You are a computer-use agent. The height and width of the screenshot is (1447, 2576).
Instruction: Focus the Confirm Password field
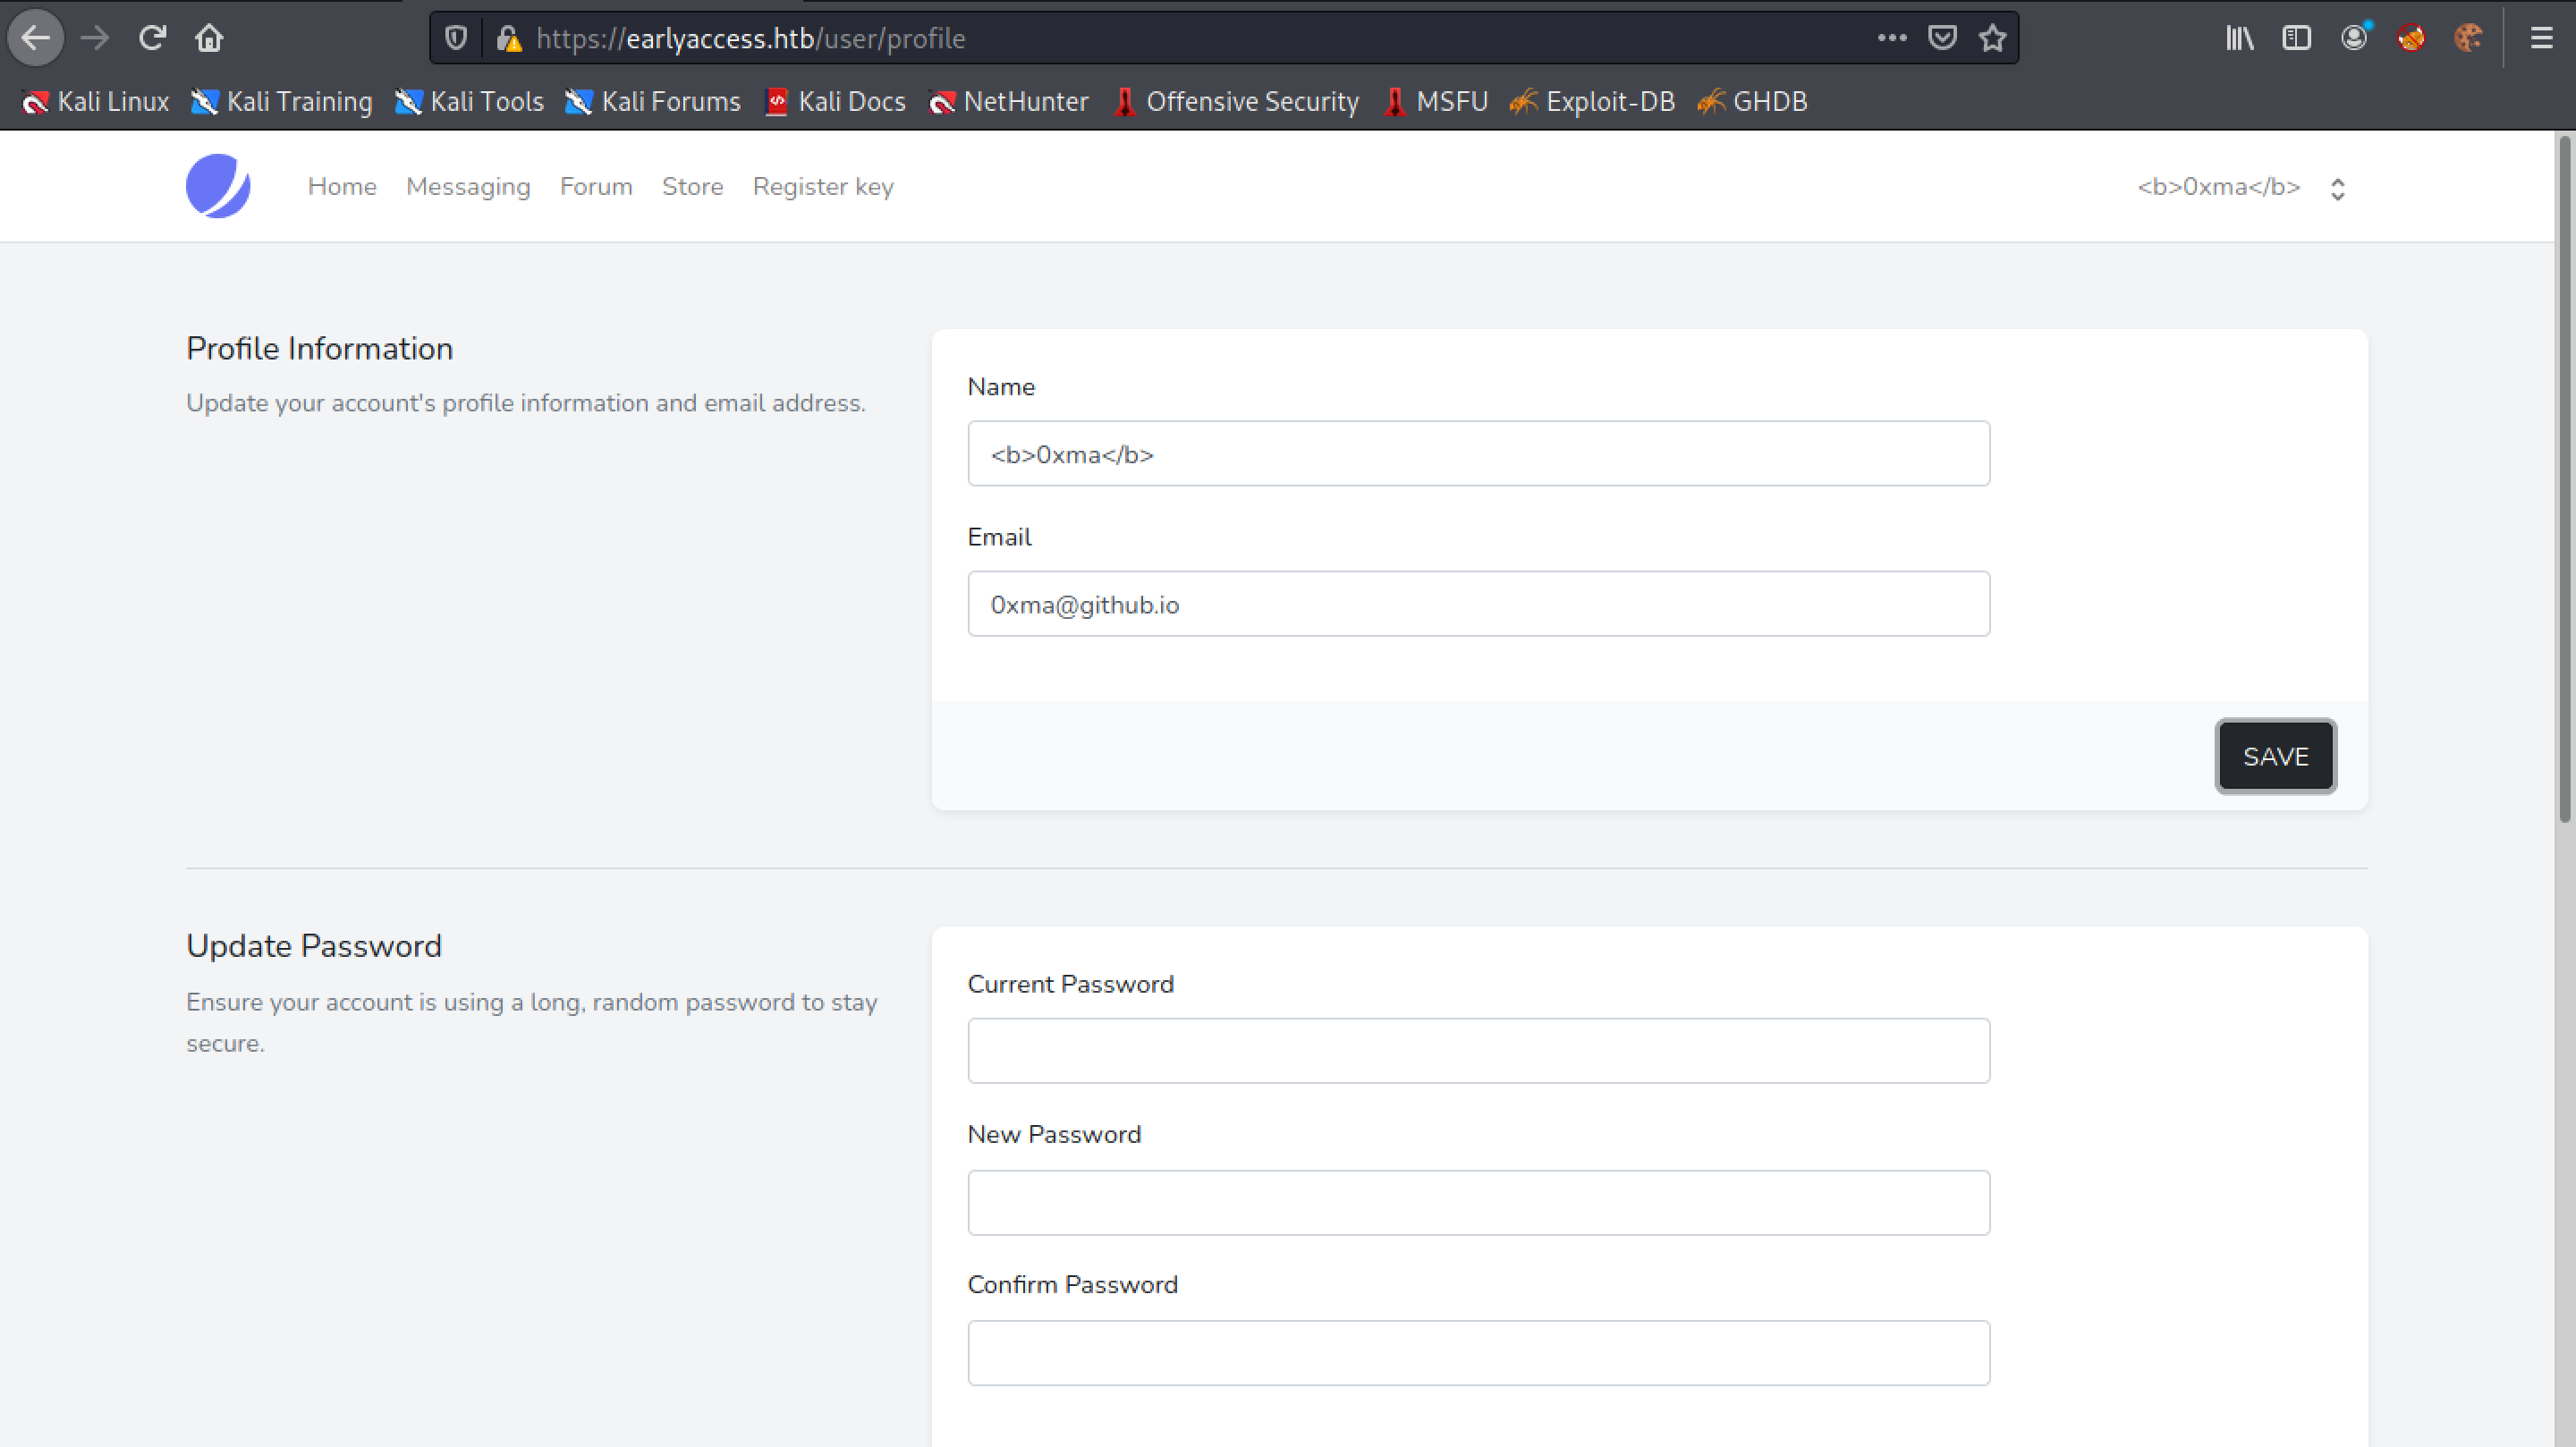[x=1478, y=1353]
